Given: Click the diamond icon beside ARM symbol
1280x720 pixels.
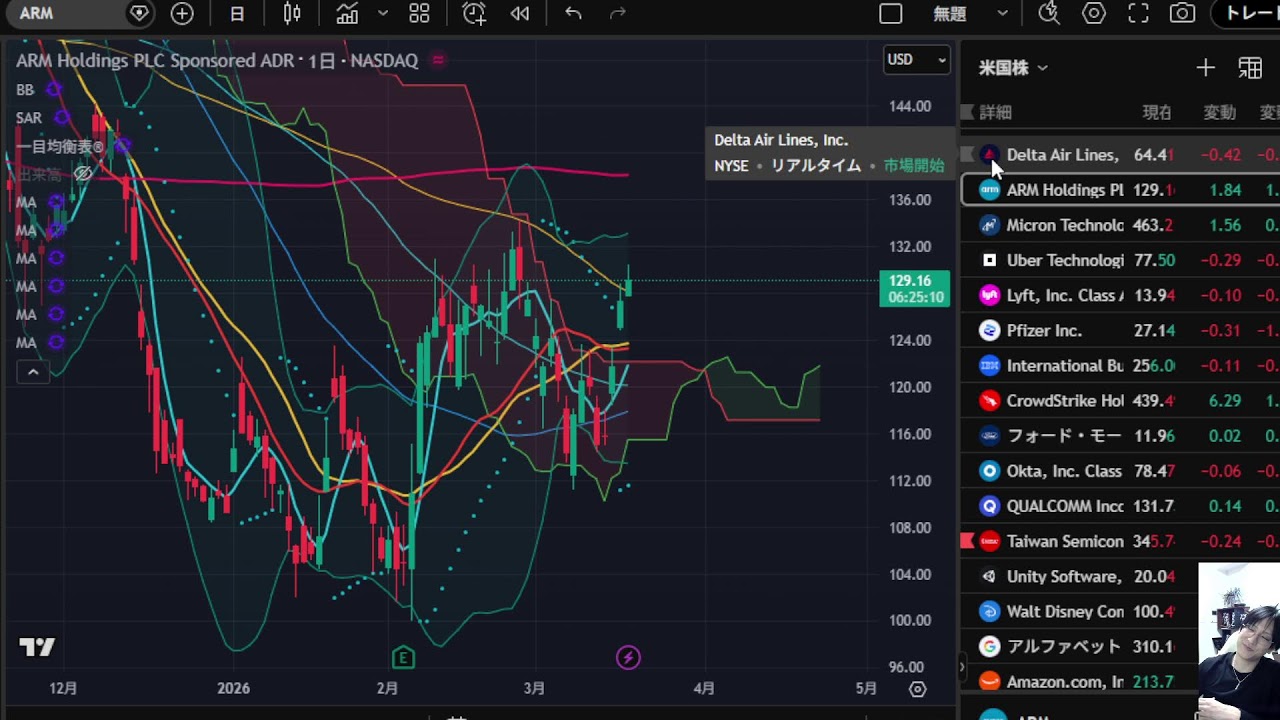Looking at the screenshot, I should pyautogui.click(x=140, y=13).
